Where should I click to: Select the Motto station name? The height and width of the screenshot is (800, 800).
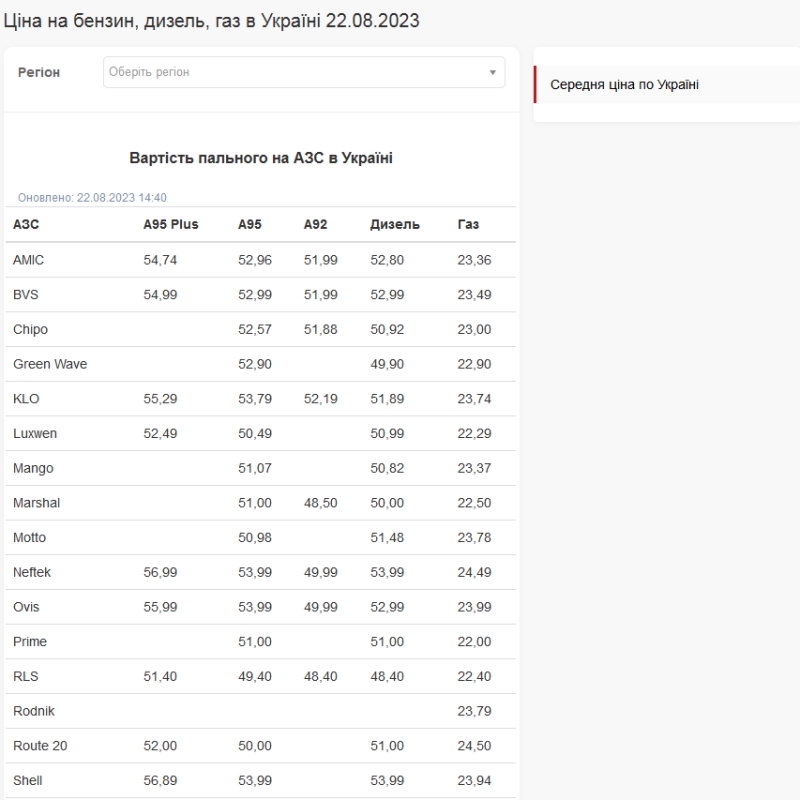30,538
